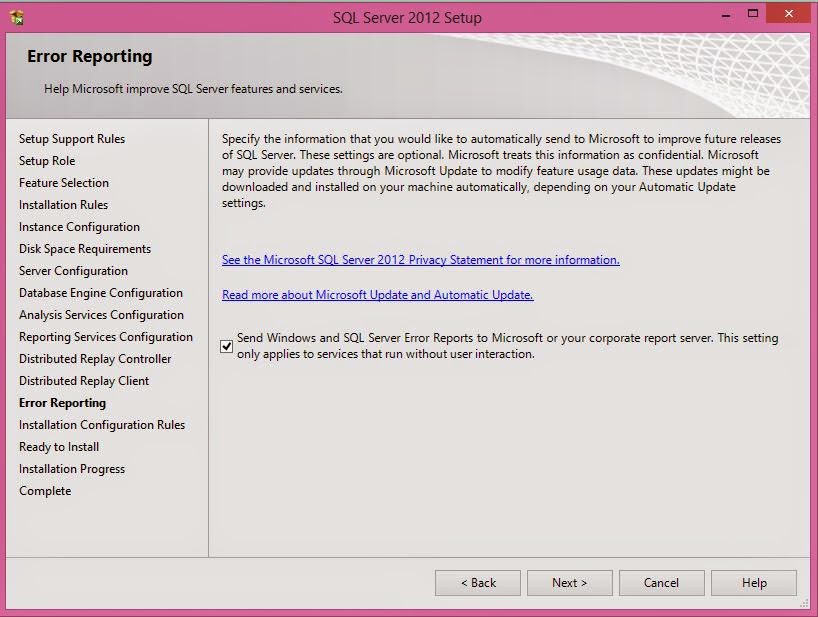The width and height of the screenshot is (818, 617).
Task: Select the Complete step
Action: click(x=45, y=491)
